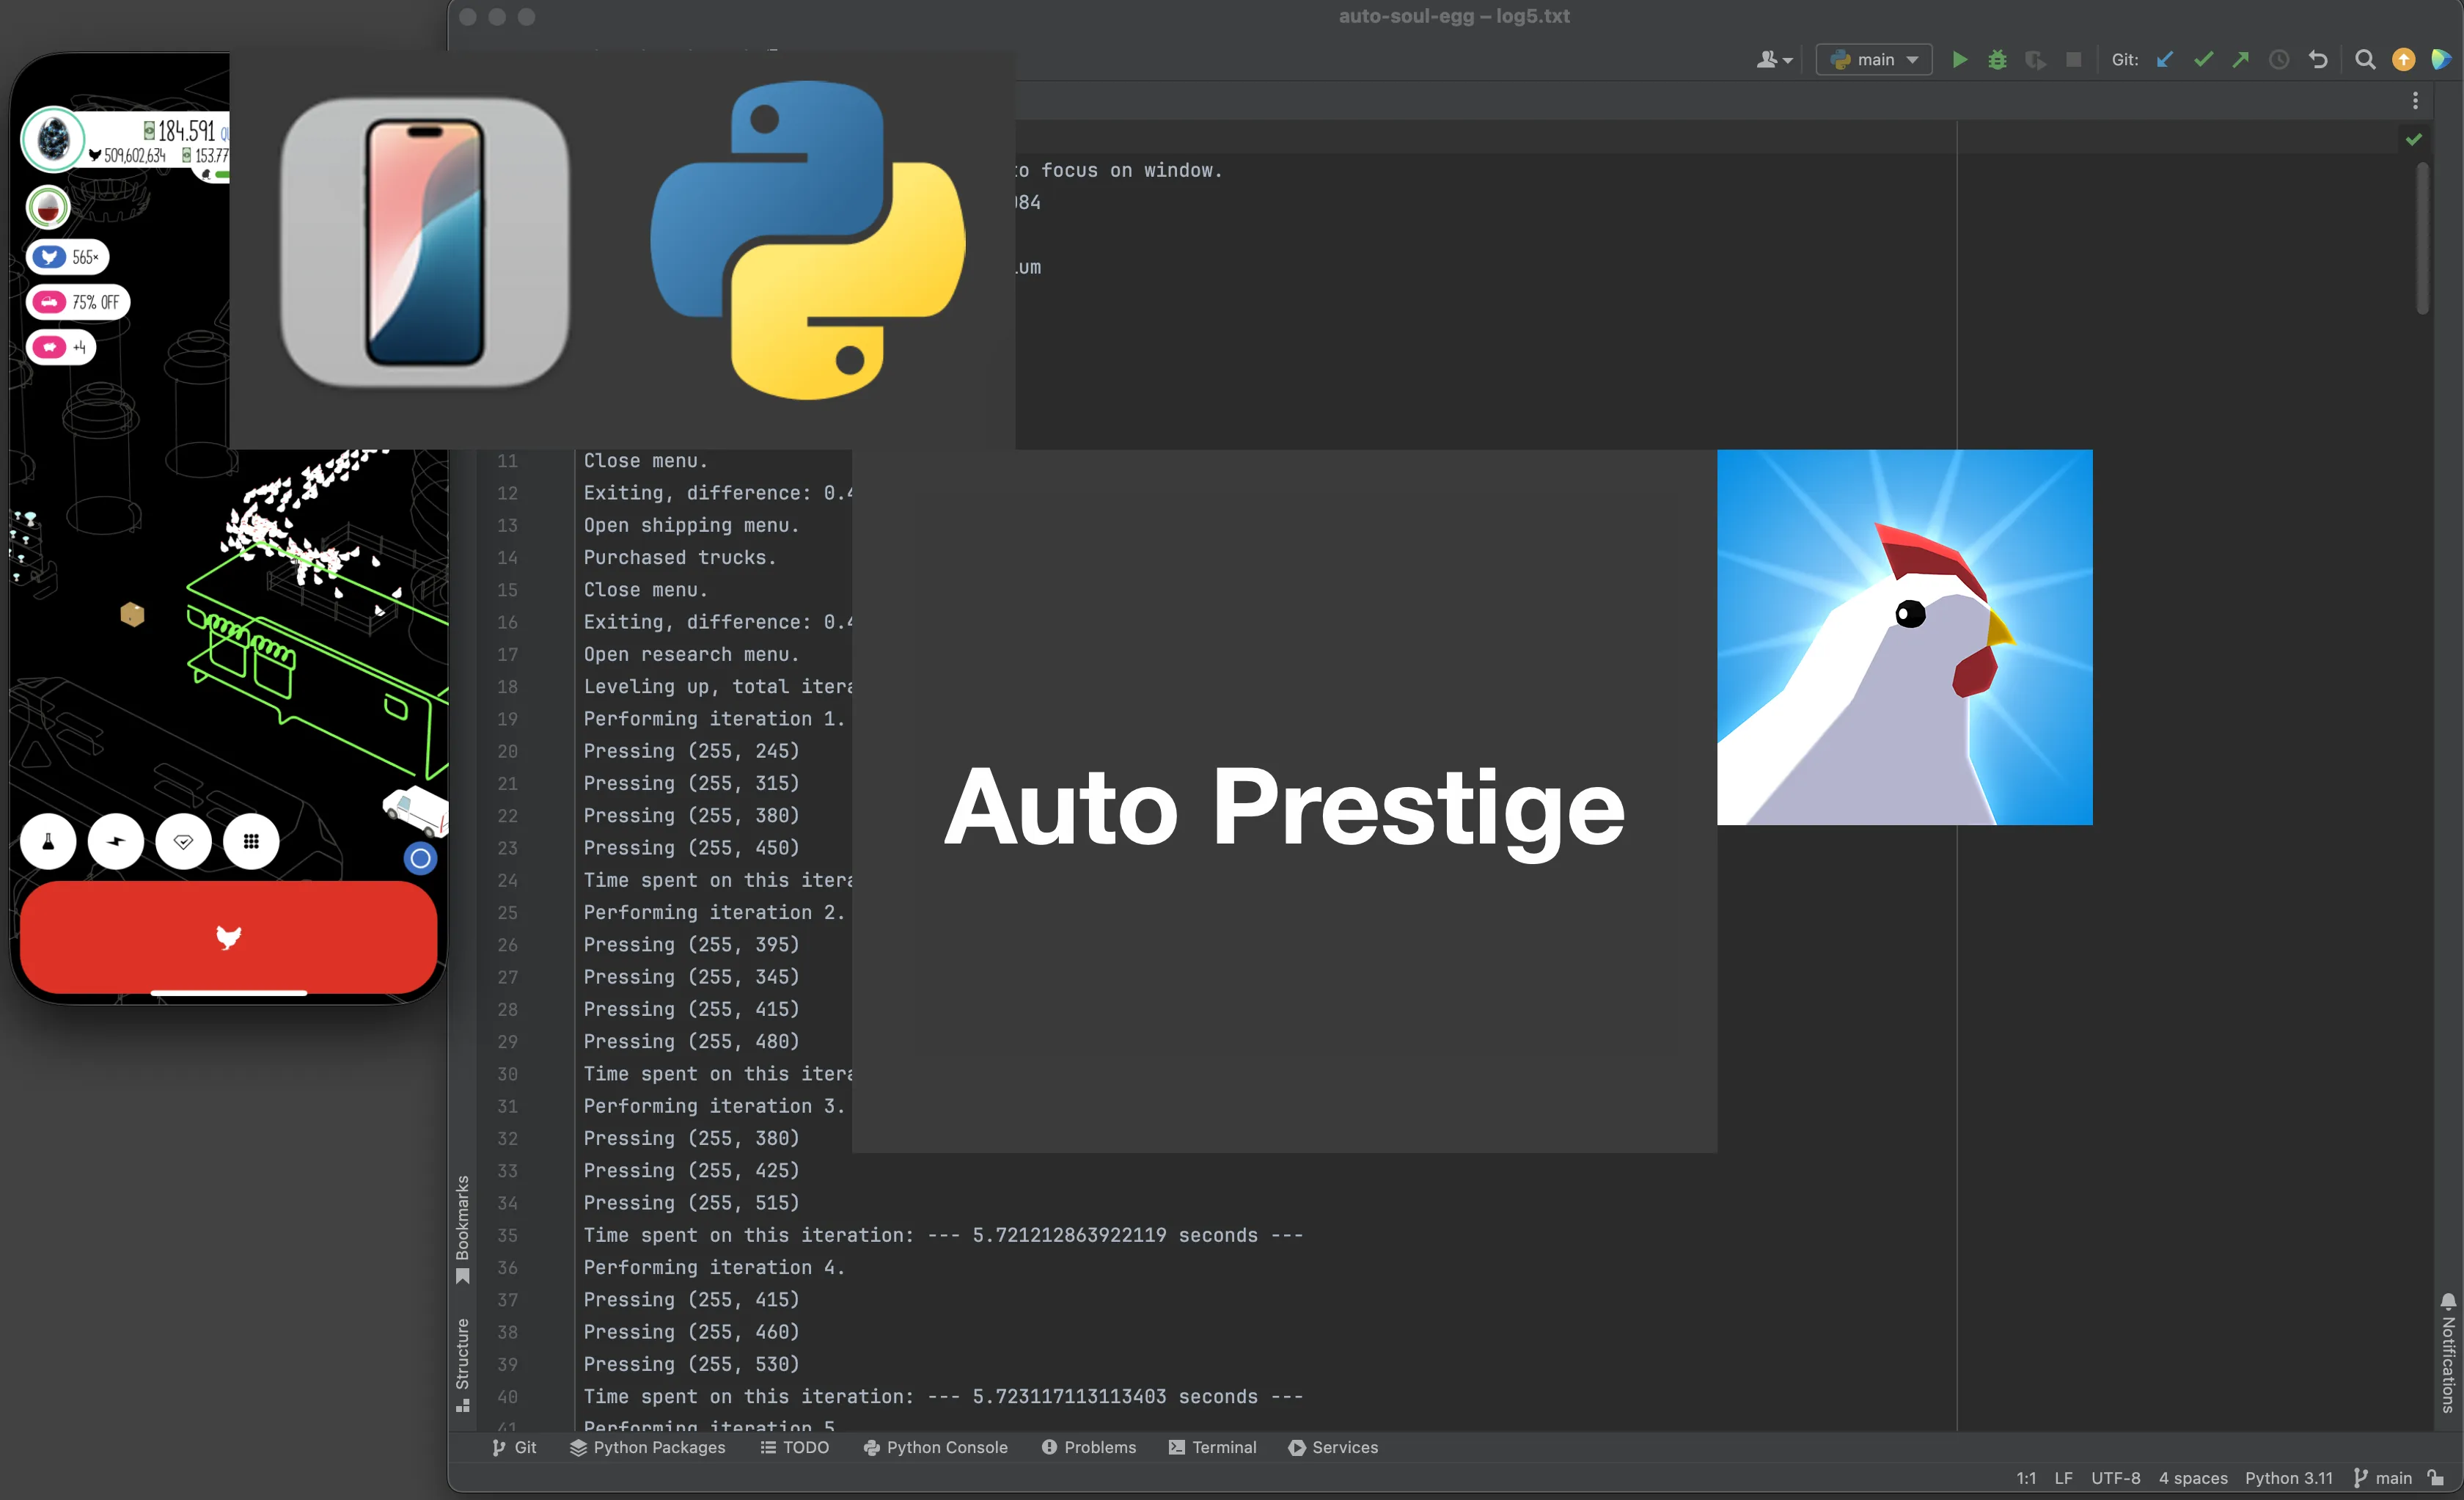Click Python 3.11 interpreter in status bar
Viewport: 2464px width, 1500px height.
coord(2288,1478)
